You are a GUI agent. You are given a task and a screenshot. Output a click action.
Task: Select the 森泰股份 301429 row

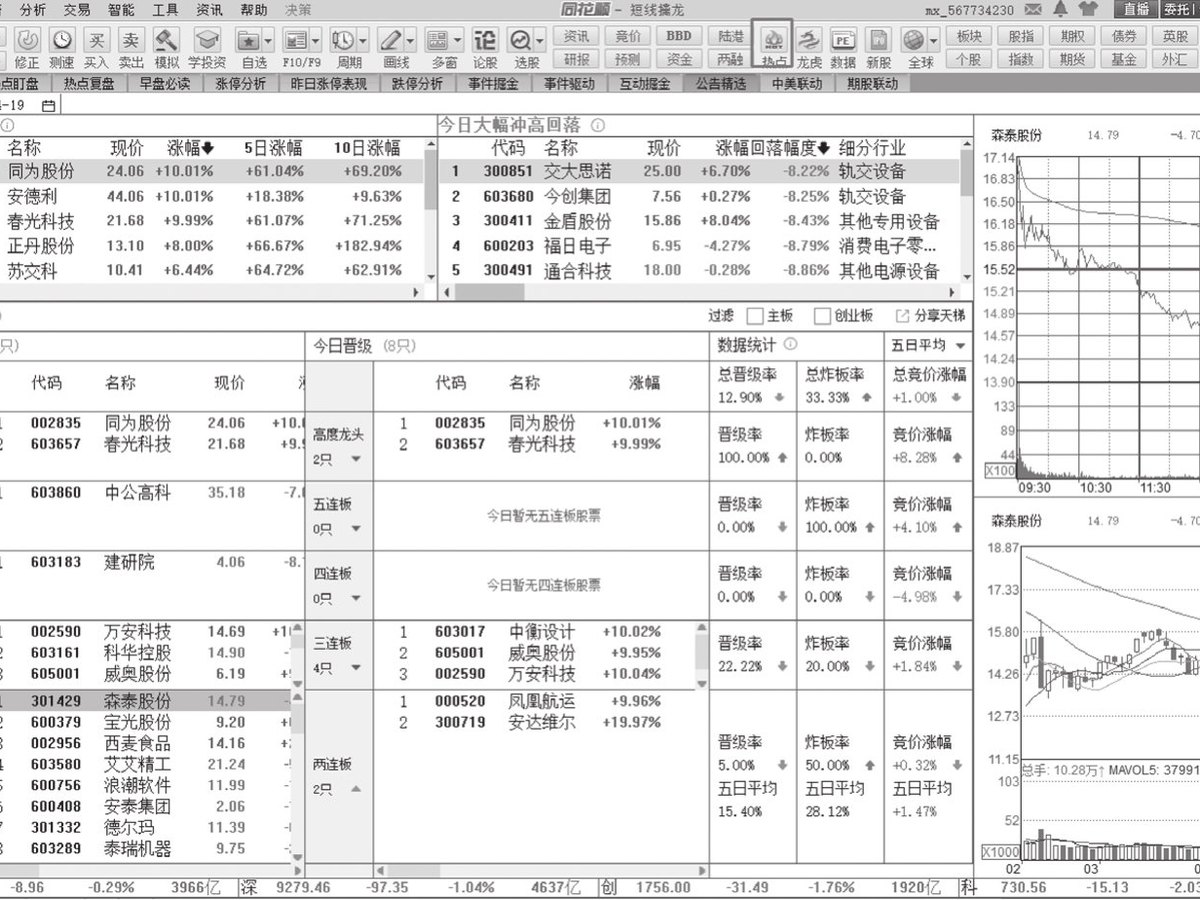click(146, 702)
